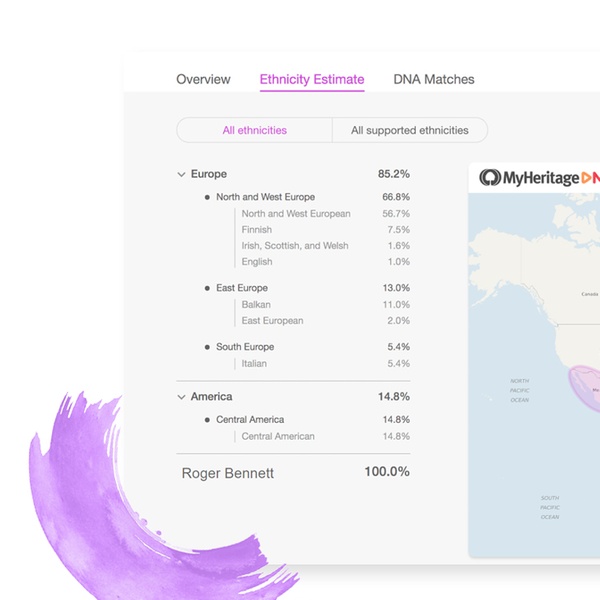600x600 pixels.
Task: Toggle to All ethnicities view
Action: point(254,130)
